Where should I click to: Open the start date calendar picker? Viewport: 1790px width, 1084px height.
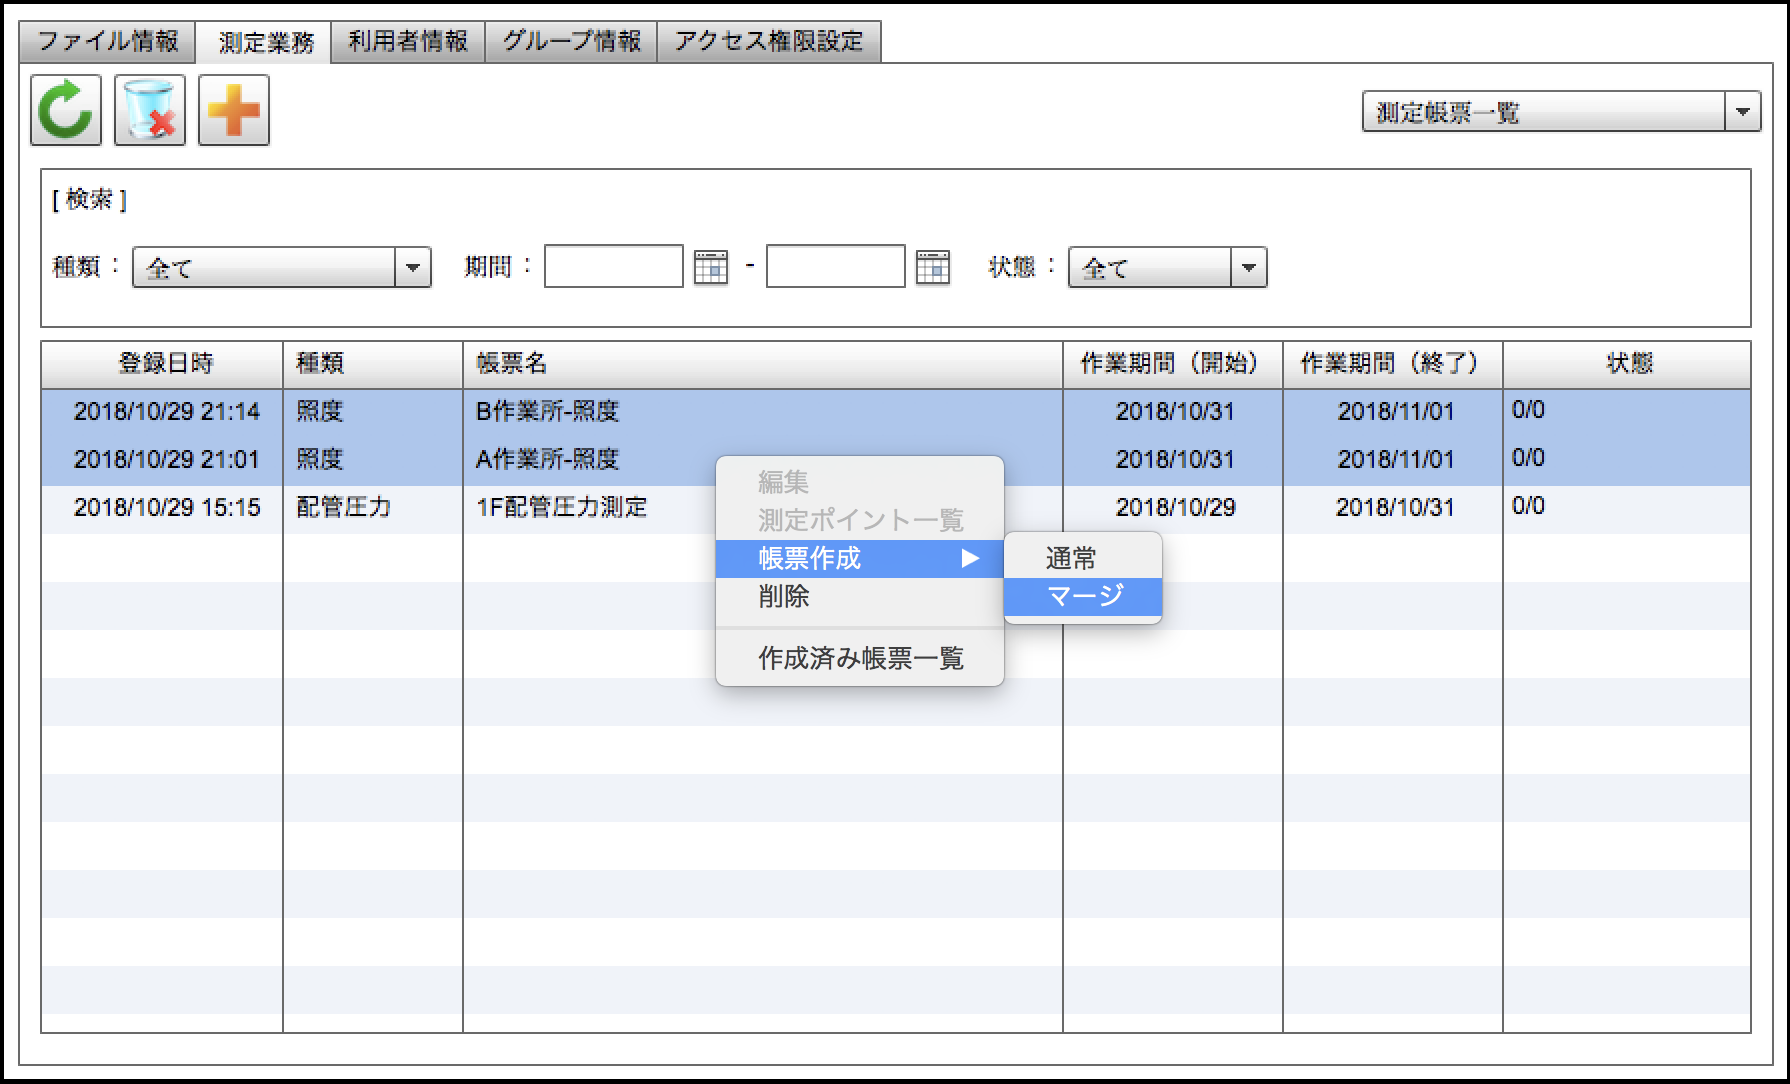[x=711, y=268]
